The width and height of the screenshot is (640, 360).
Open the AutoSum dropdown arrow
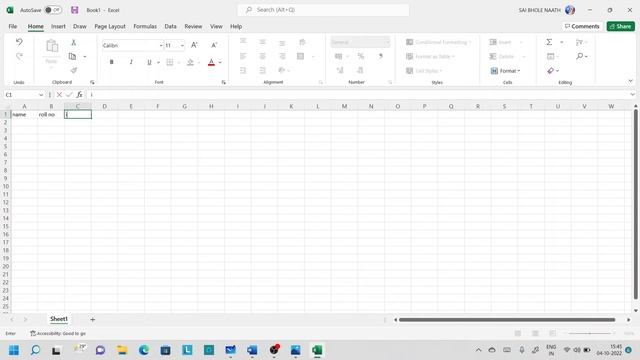pyautogui.click(x=562, y=42)
